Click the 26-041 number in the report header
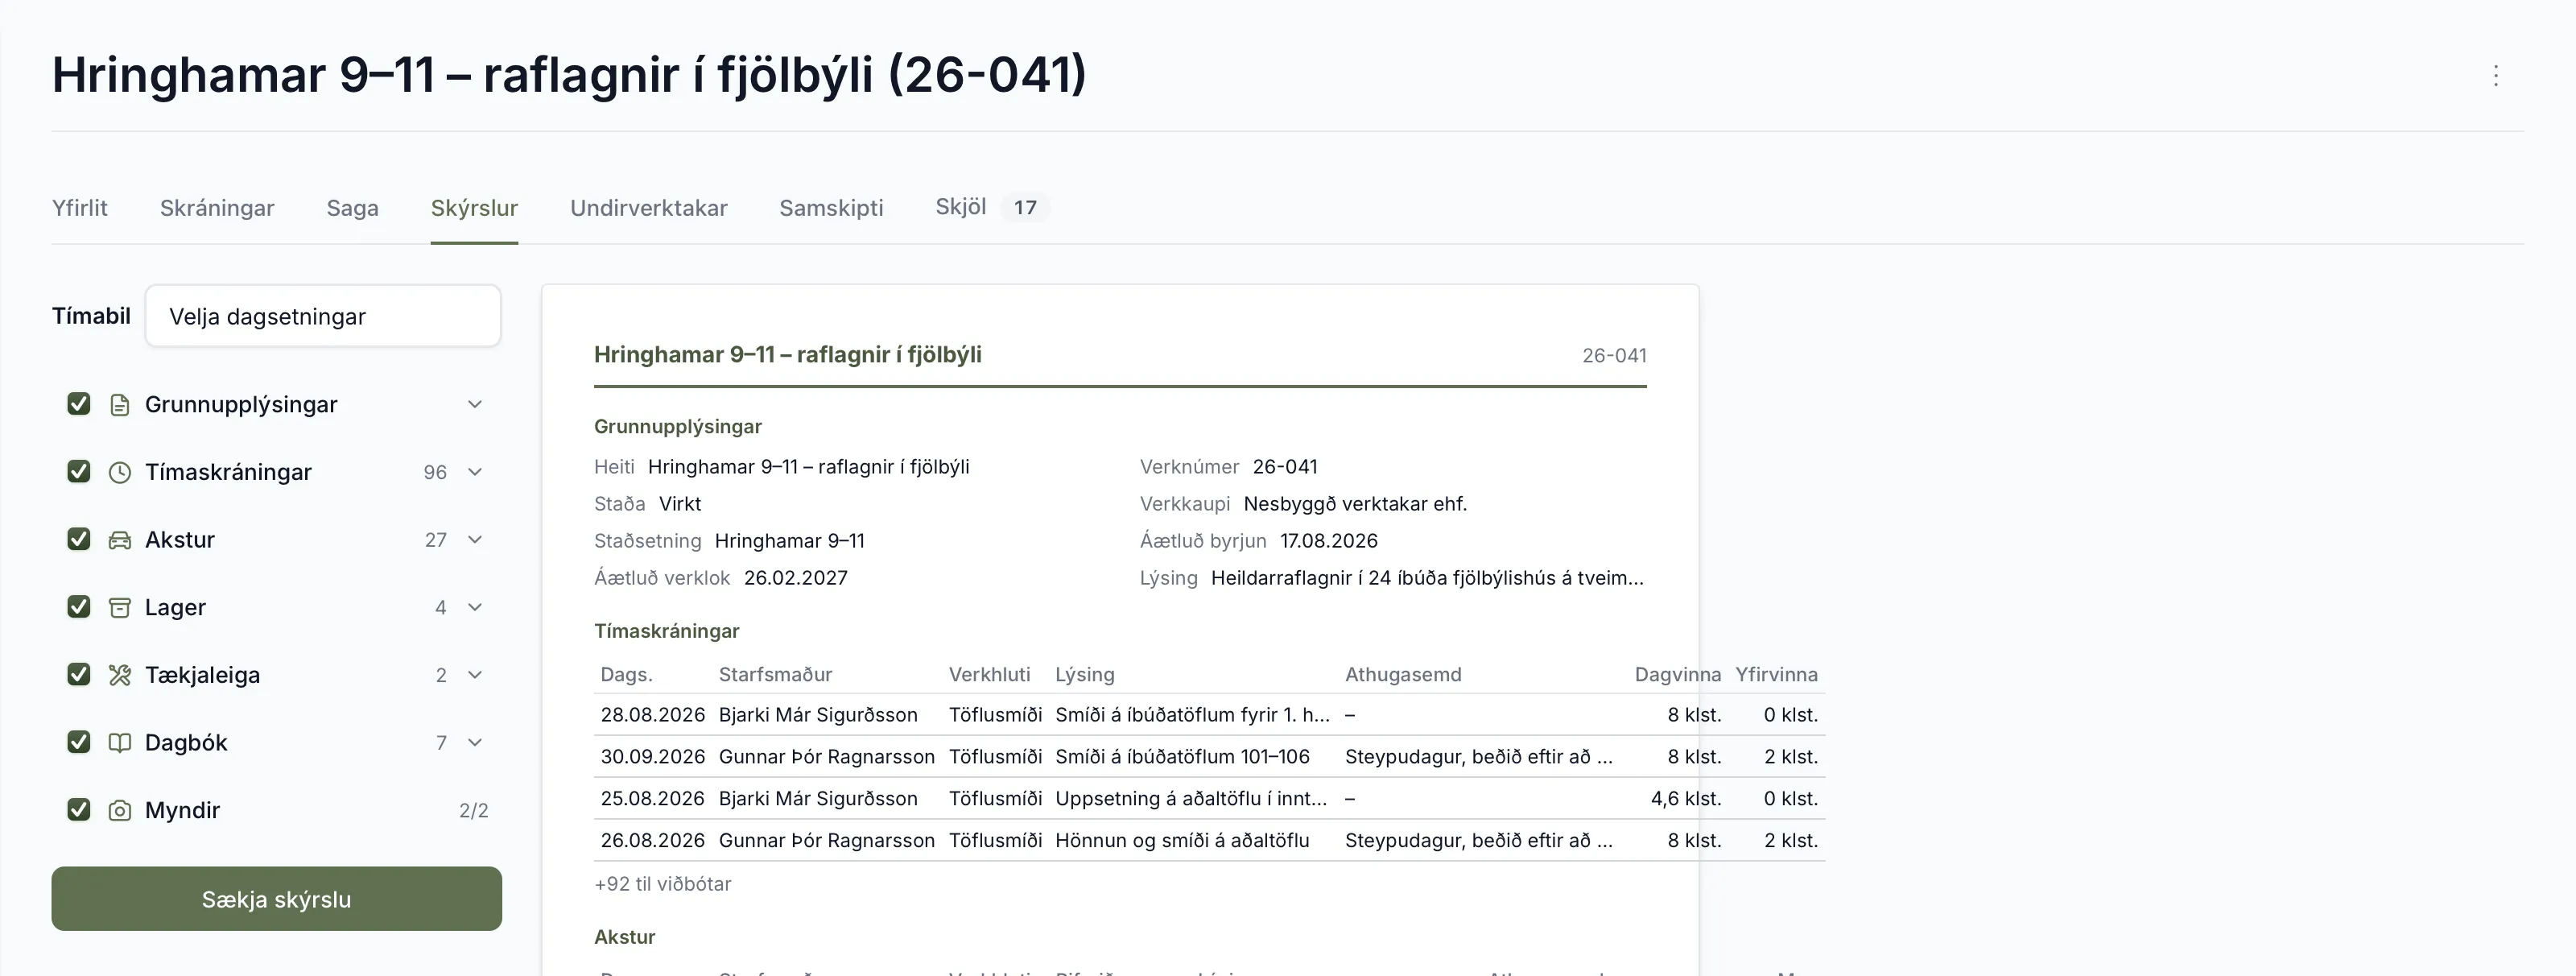 tap(1614, 356)
